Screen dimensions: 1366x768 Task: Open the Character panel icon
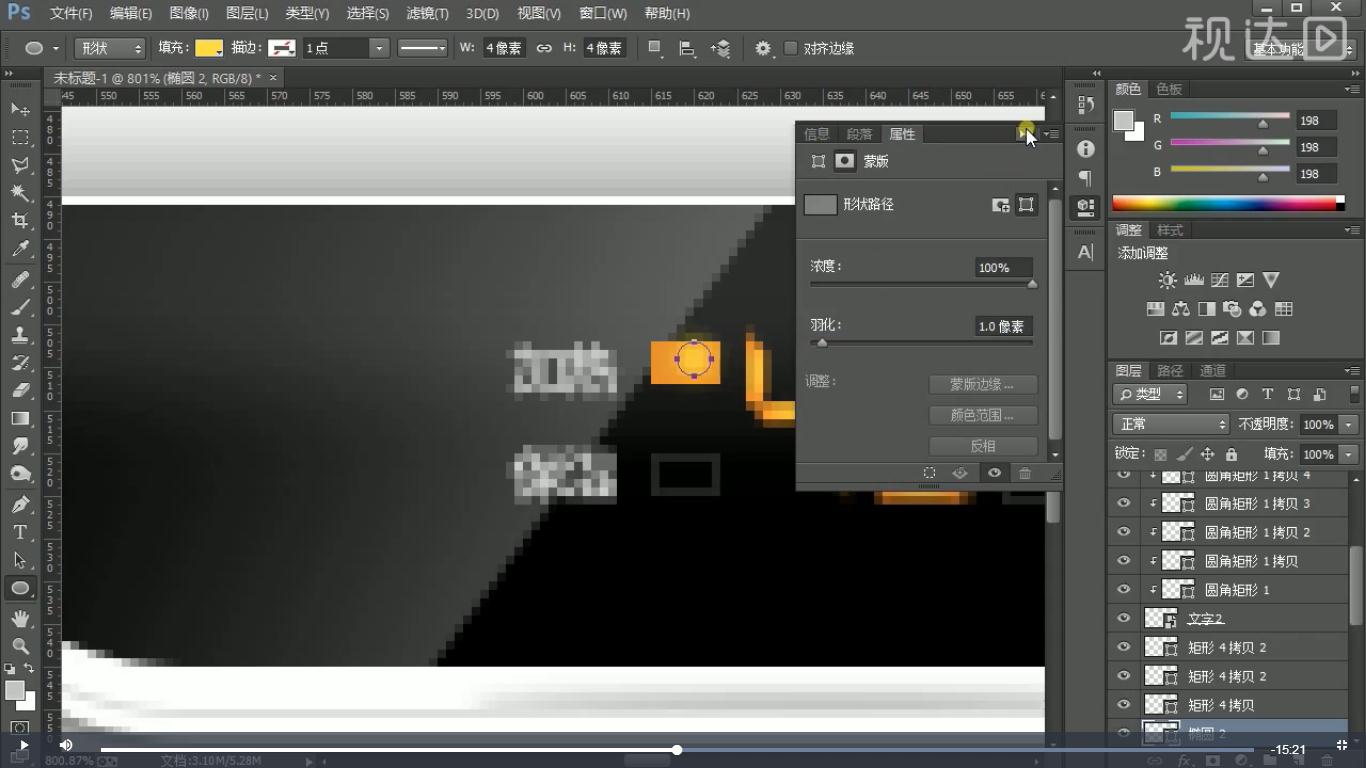coord(1085,252)
